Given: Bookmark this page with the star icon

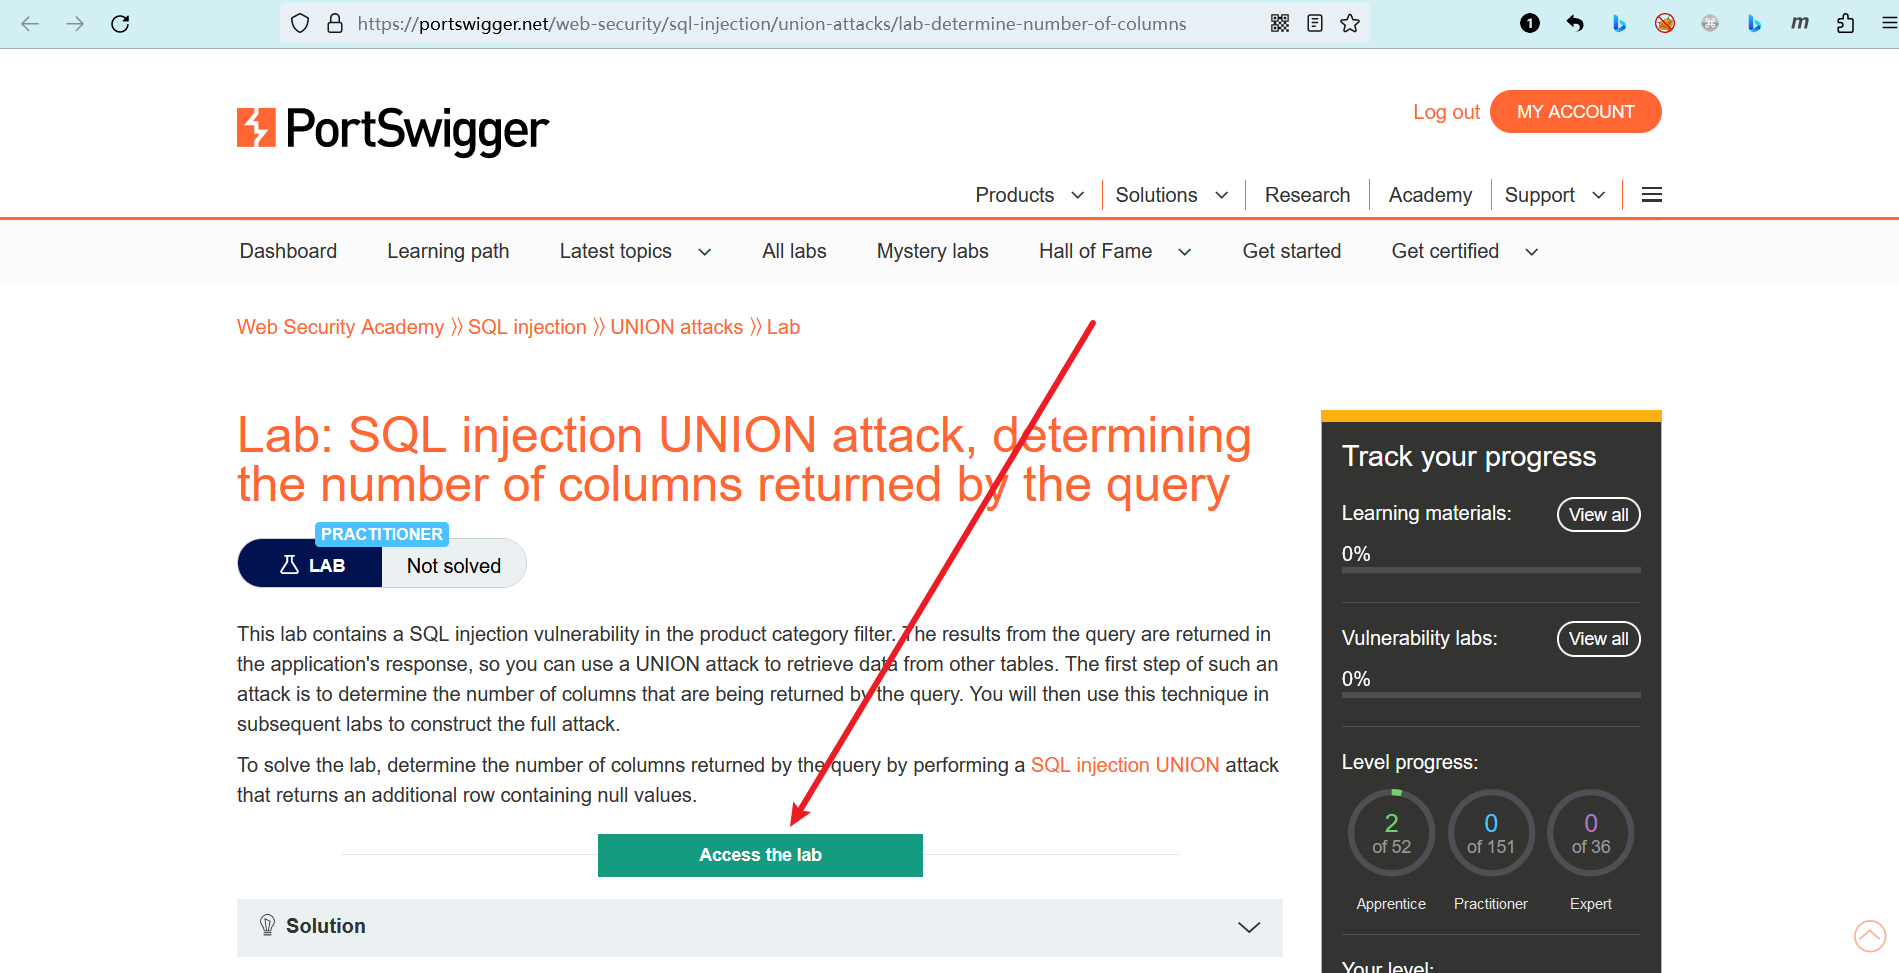Looking at the screenshot, I should point(1350,23).
